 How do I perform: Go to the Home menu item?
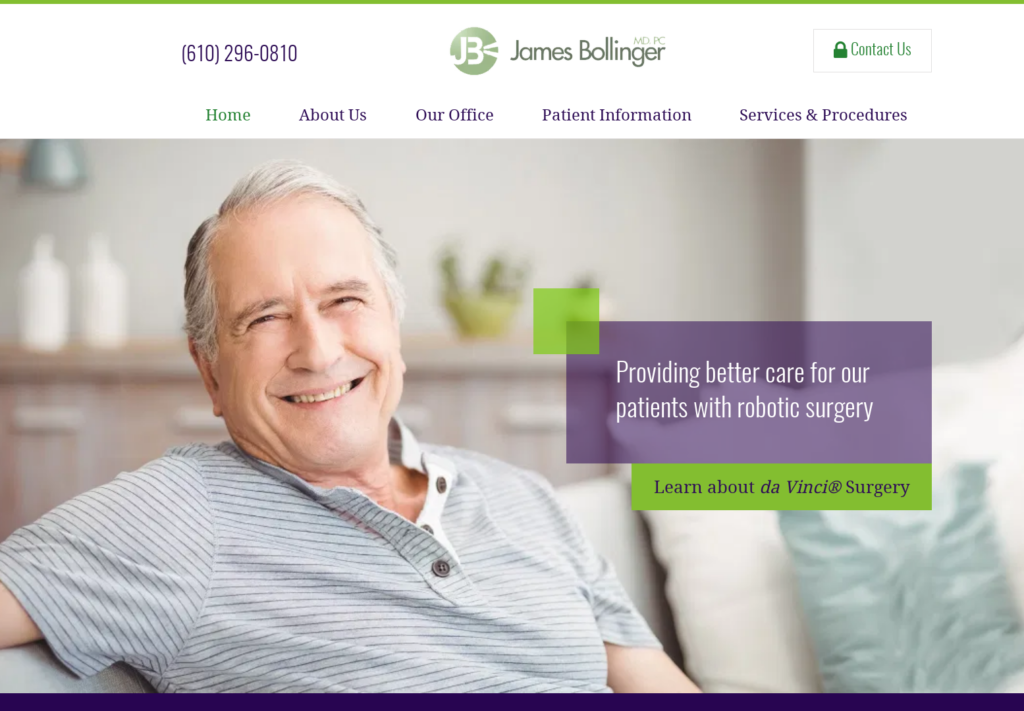(x=228, y=115)
